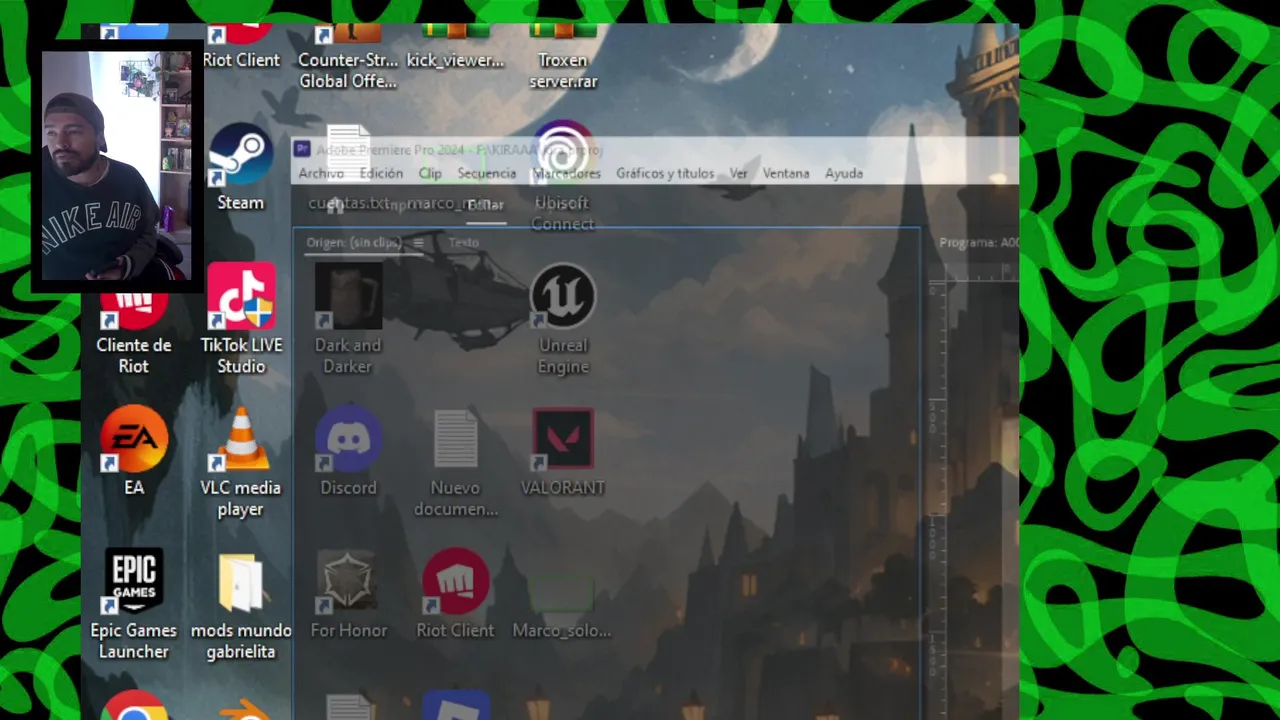Open Dark and Darker shortcut
Image resolution: width=1280 pixels, height=720 pixels.
point(348,318)
